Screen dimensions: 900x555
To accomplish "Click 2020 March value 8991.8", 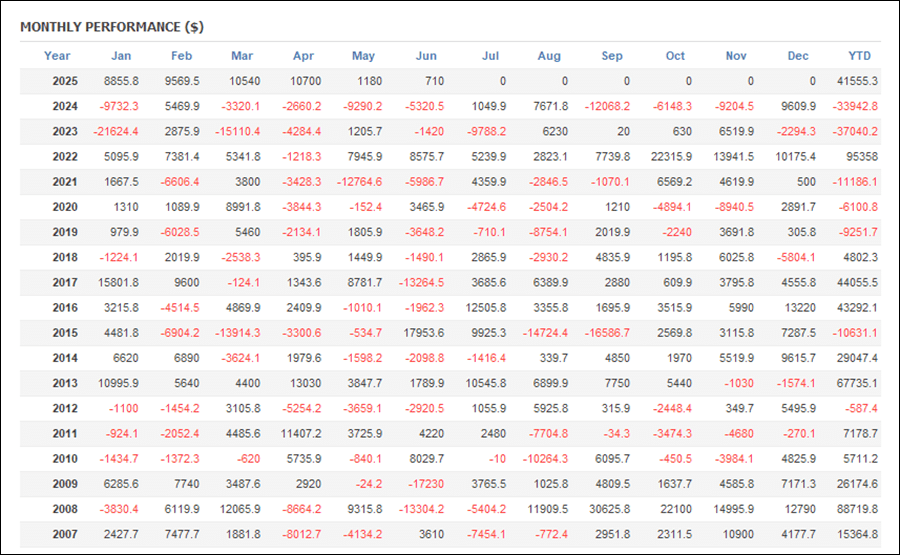I will [x=243, y=207].
